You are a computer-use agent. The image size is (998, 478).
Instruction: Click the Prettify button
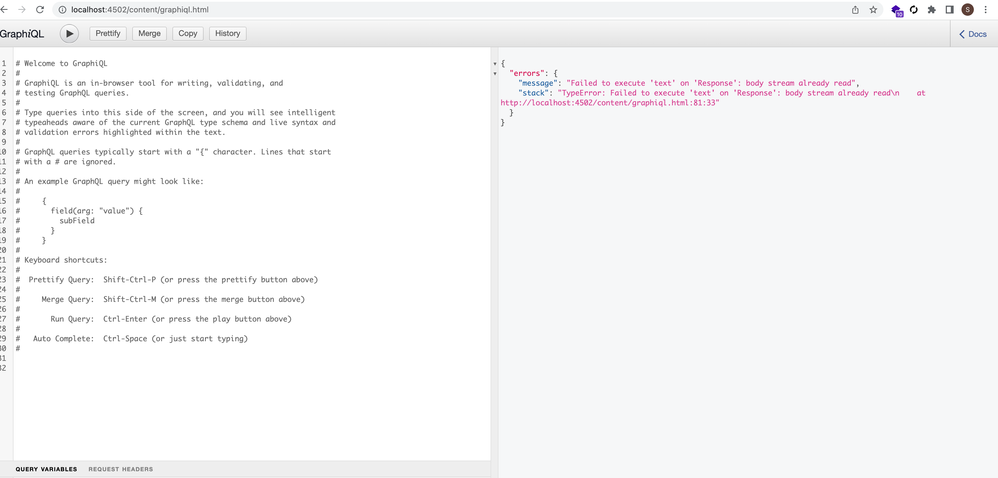click(108, 34)
